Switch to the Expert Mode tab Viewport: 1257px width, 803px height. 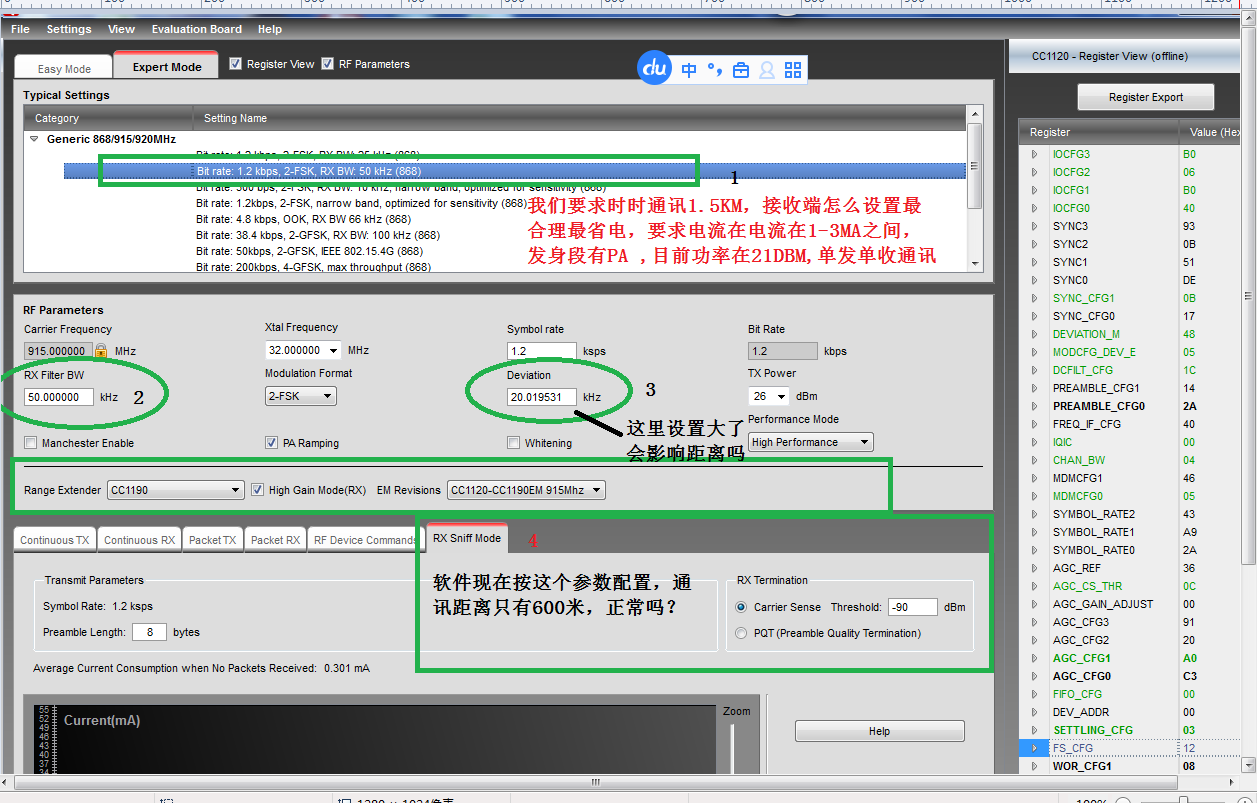[166, 66]
